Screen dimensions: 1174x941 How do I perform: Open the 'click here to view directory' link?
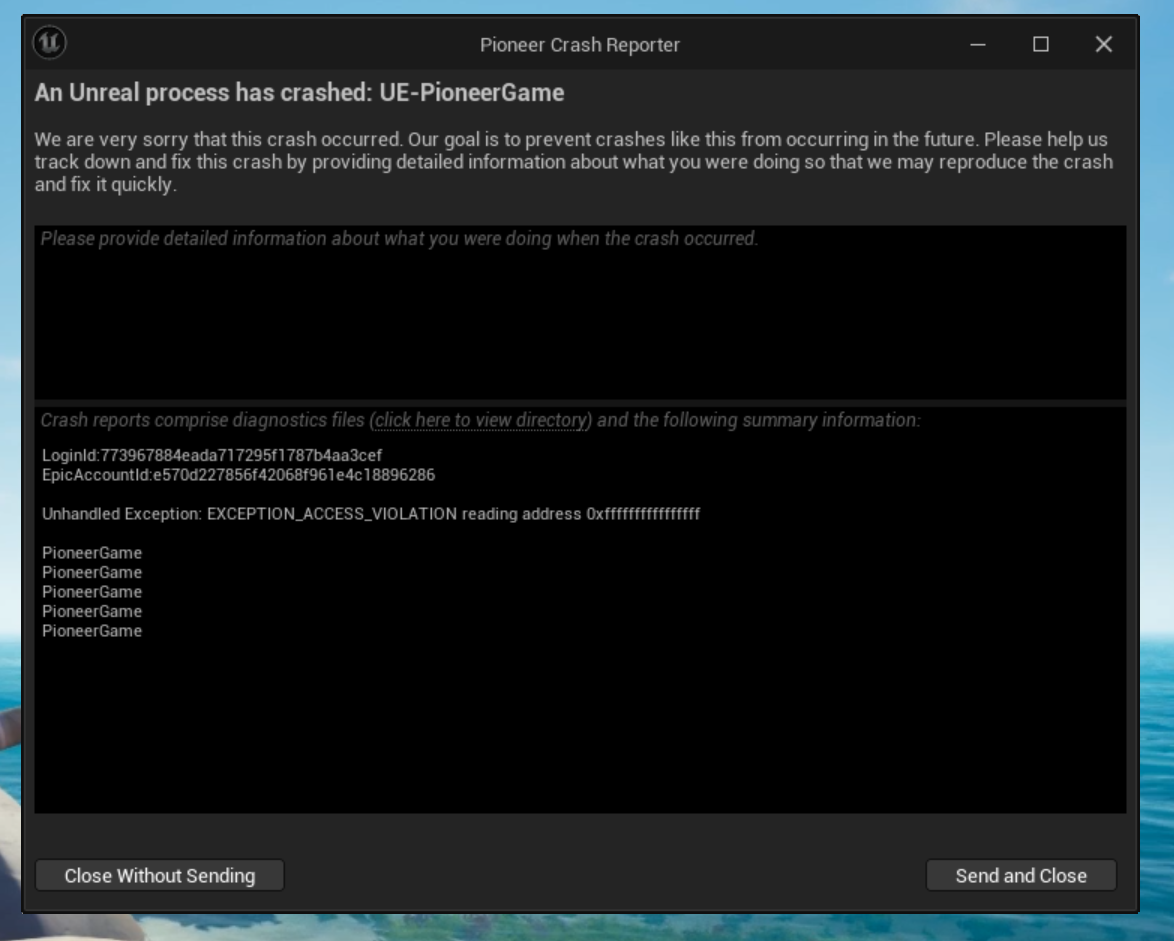481,420
